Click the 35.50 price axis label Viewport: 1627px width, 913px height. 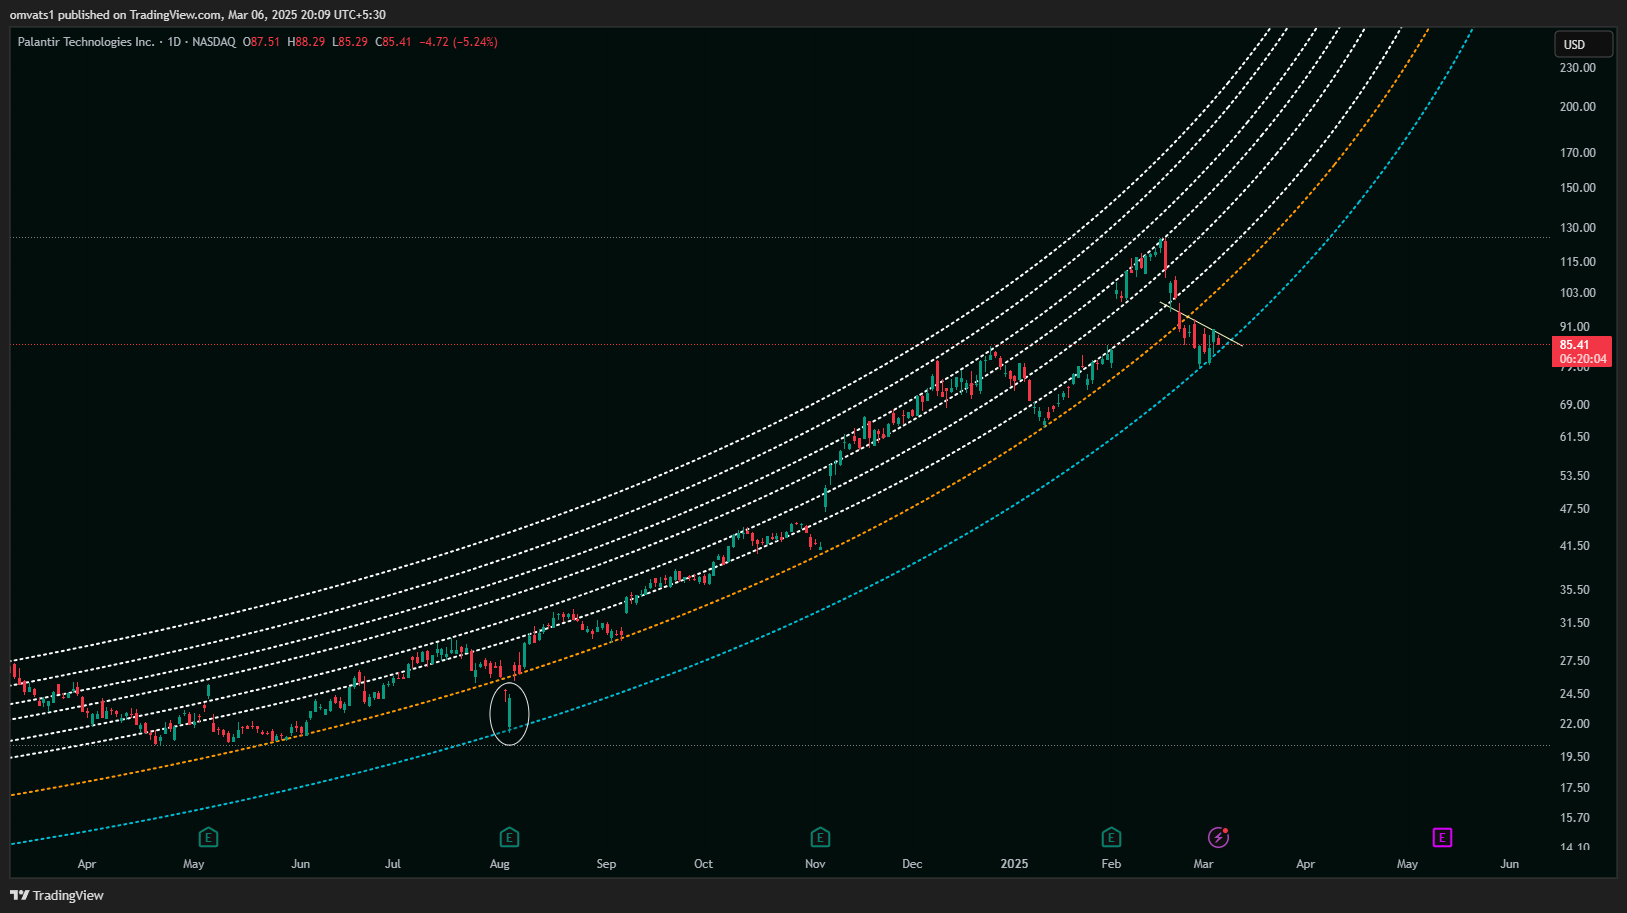coord(1575,590)
